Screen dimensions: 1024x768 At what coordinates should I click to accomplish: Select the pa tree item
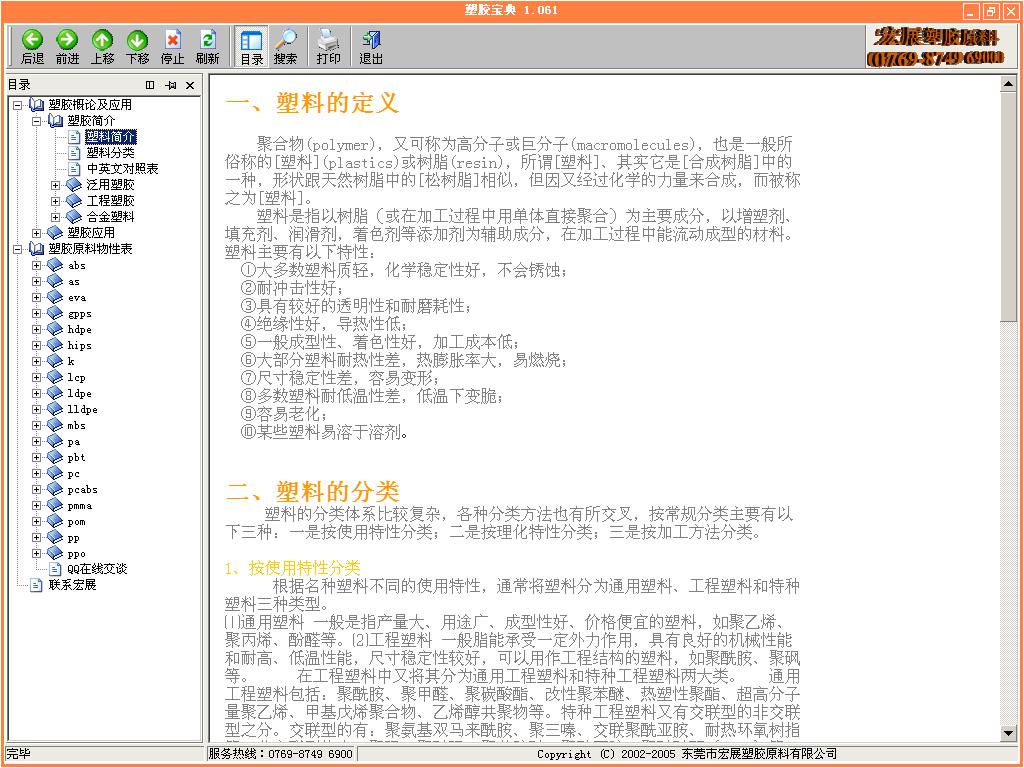(74, 441)
